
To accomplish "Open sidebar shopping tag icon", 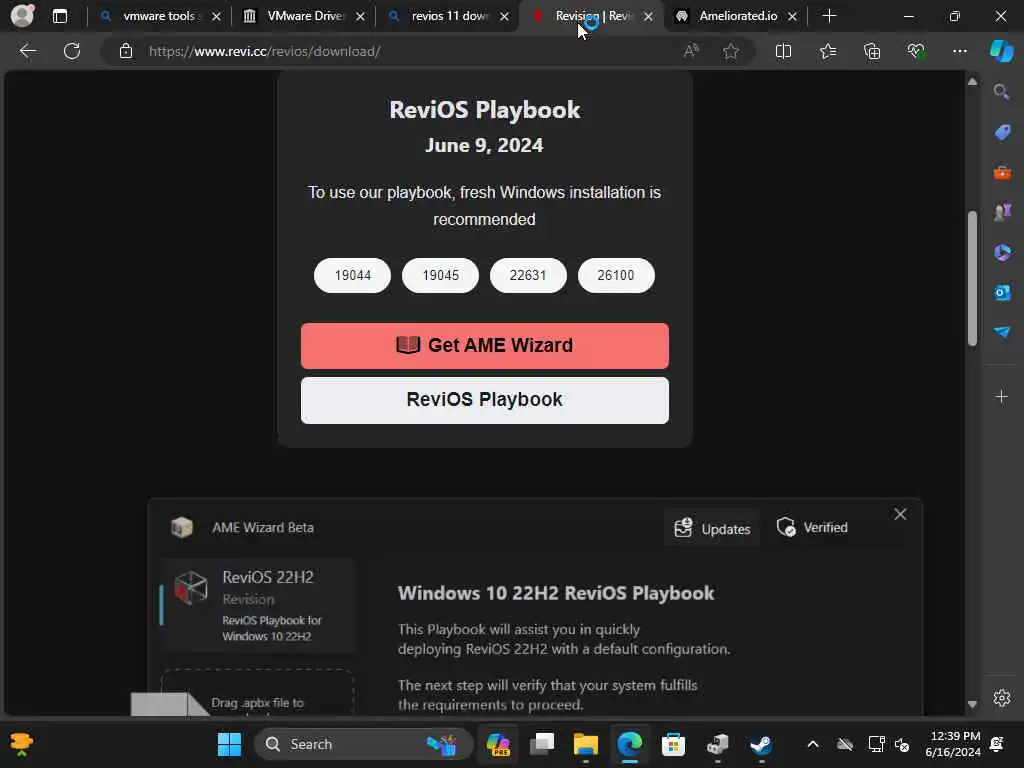I will coord(1002,132).
